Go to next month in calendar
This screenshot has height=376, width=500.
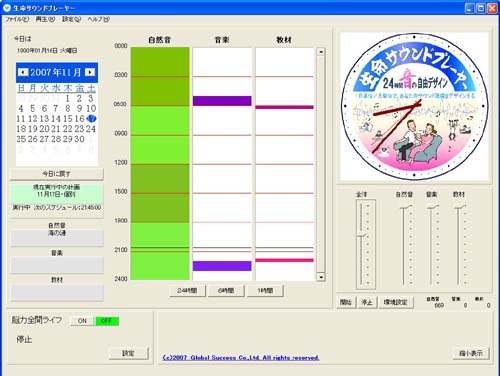90,72
